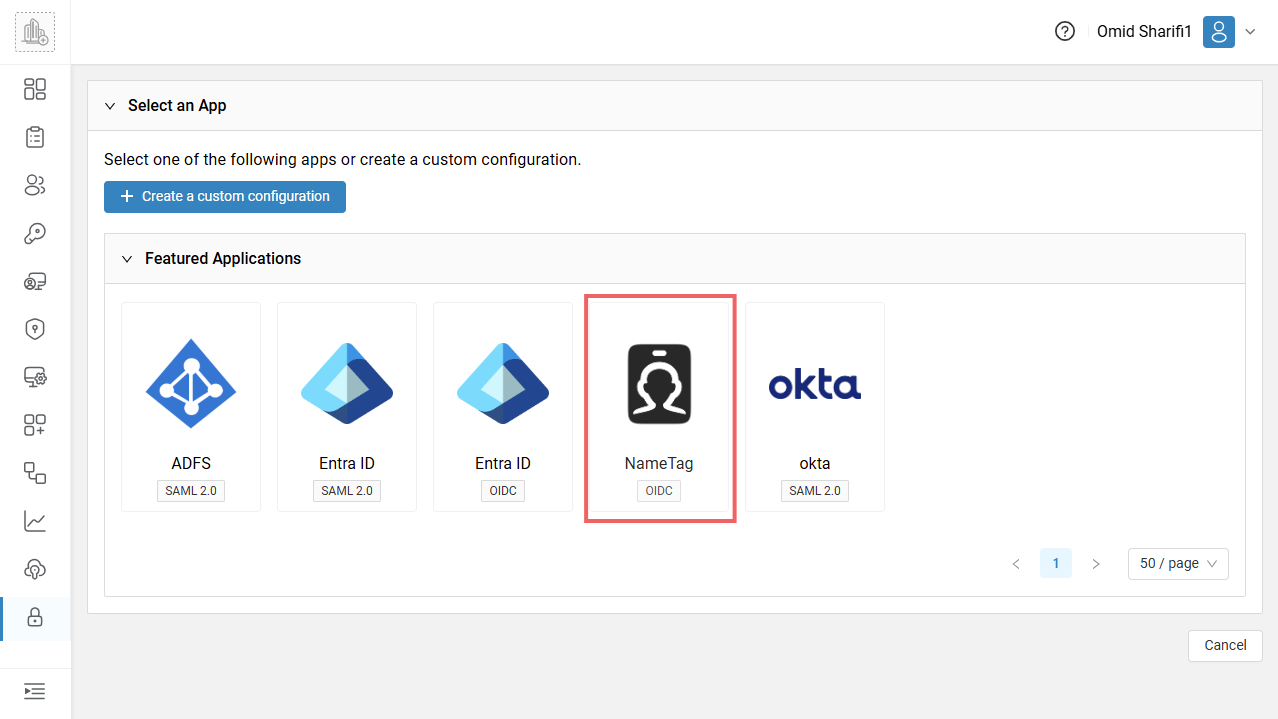This screenshot has width=1278, height=719.
Task: Choose the Entra ID OIDC app card
Action: 503,407
